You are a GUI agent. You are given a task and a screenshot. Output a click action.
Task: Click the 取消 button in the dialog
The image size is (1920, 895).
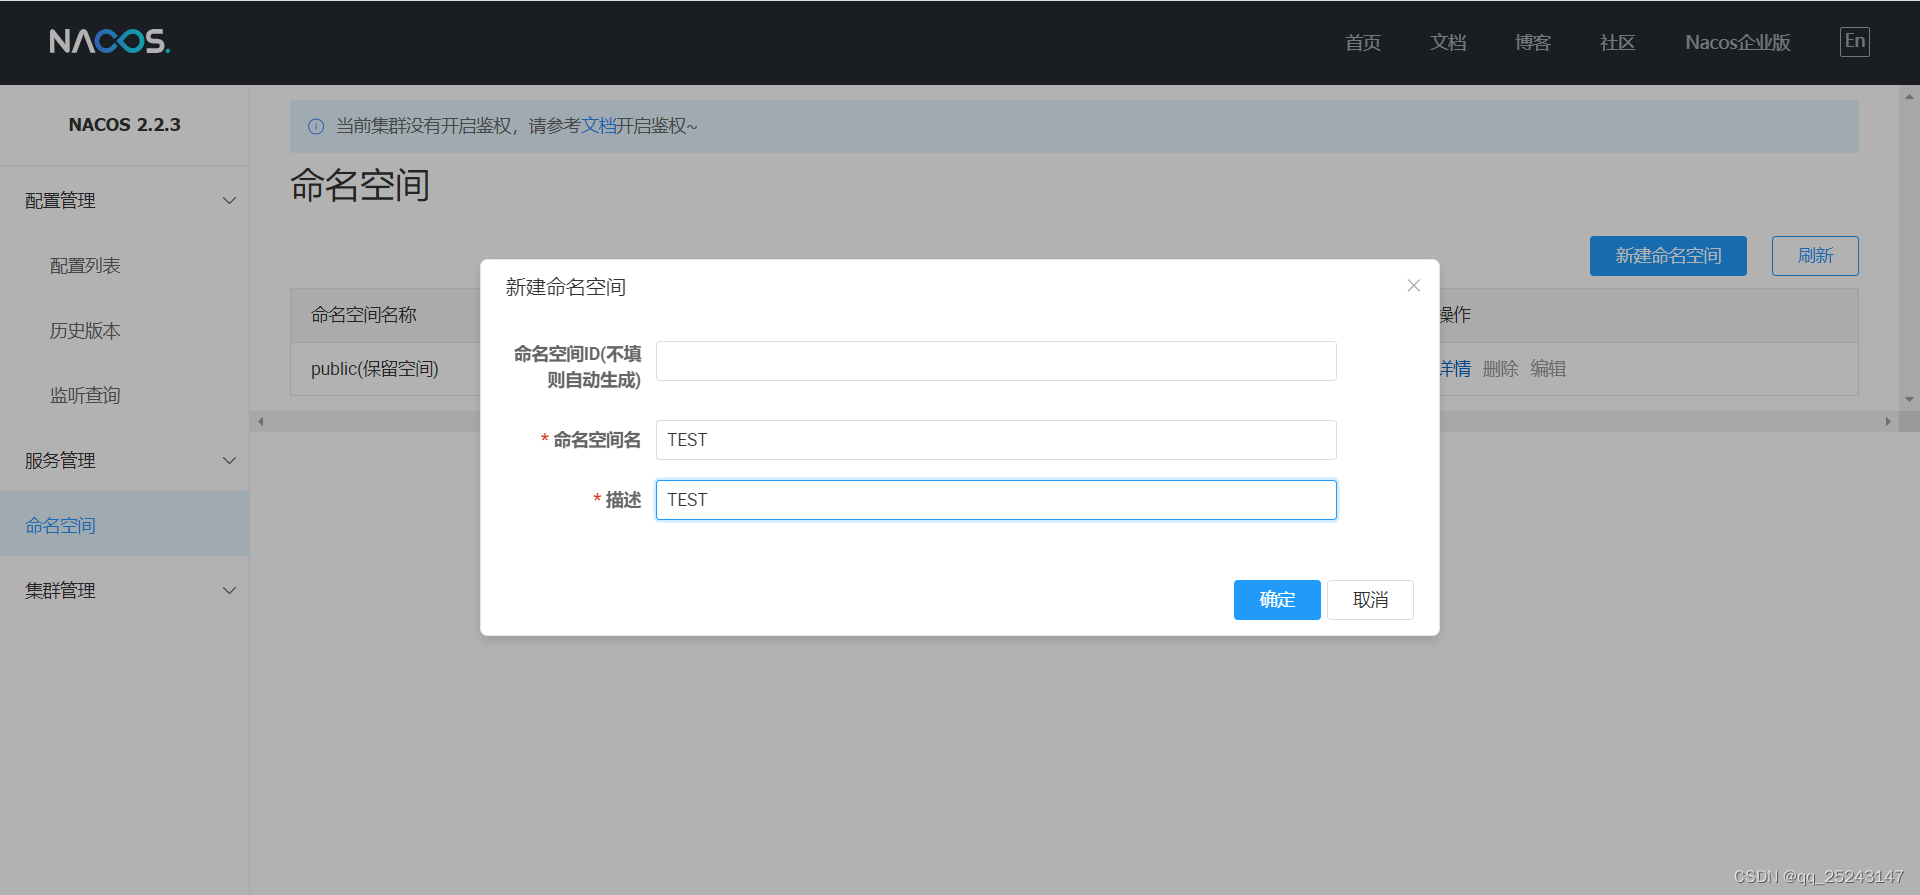pos(1370,600)
